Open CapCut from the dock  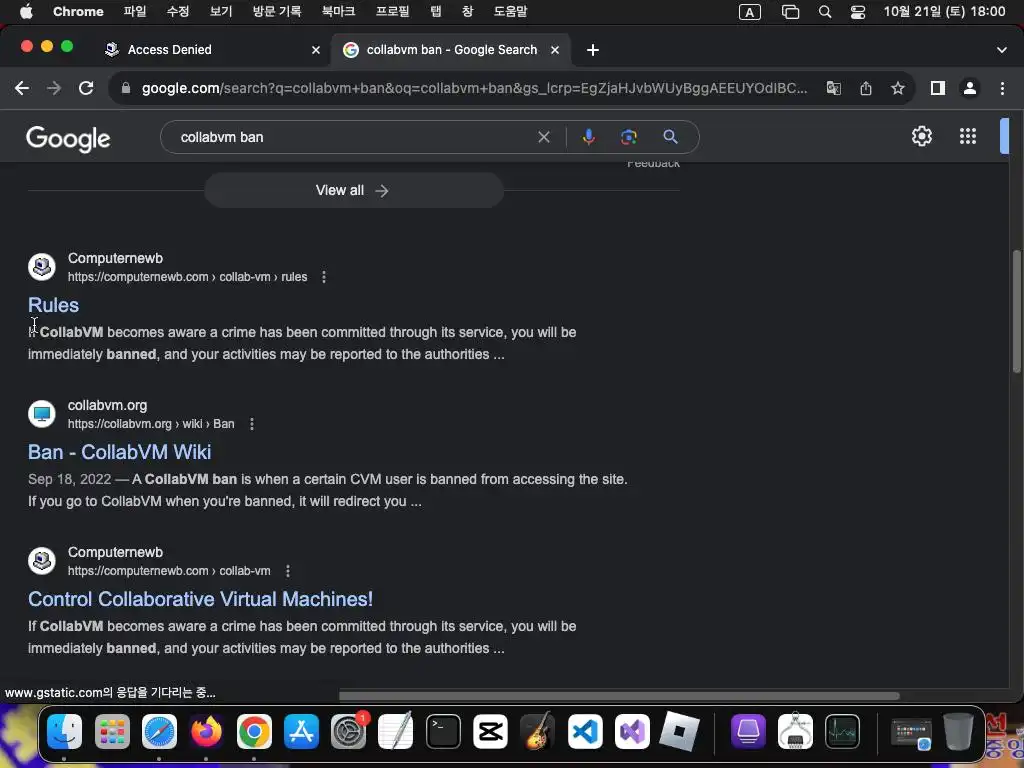point(490,731)
